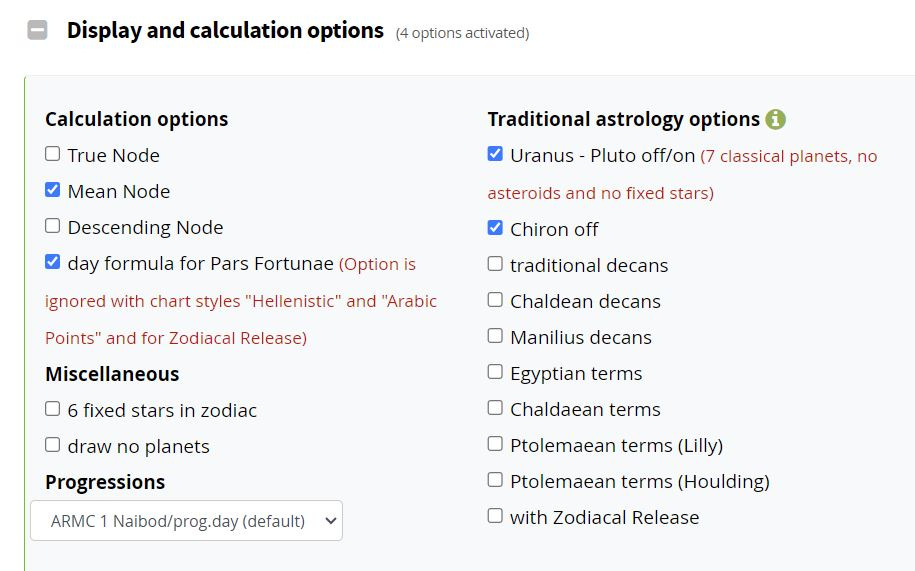
Task: Select Ptolemaean terms (Houlding)
Action: click(x=495, y=480)
